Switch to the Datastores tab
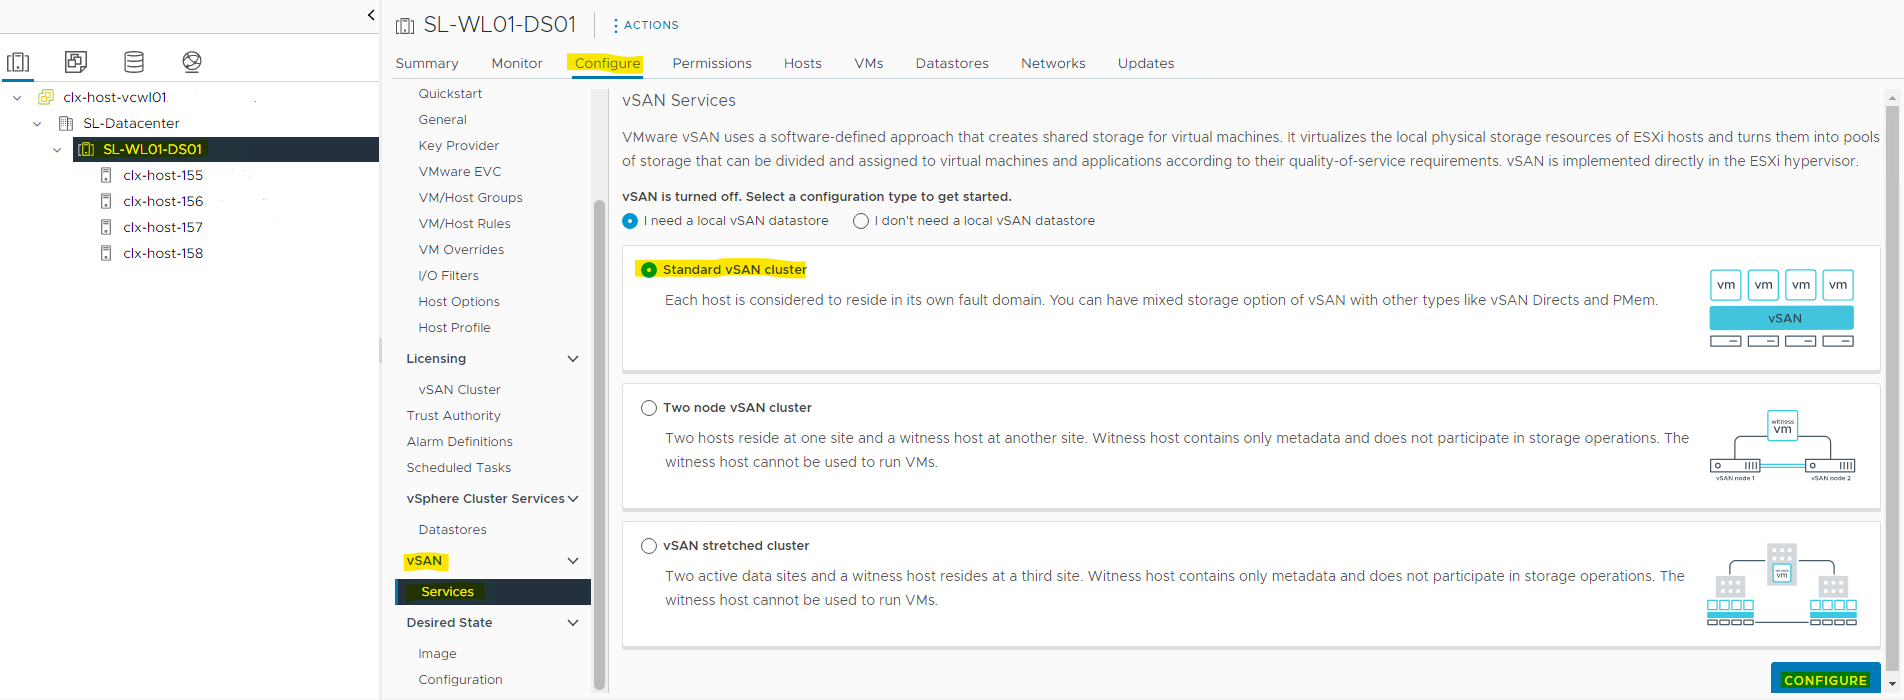Image resolution: width=1904 pixels, height=700 pixels. pyautogui.click(x=952, y=63)
